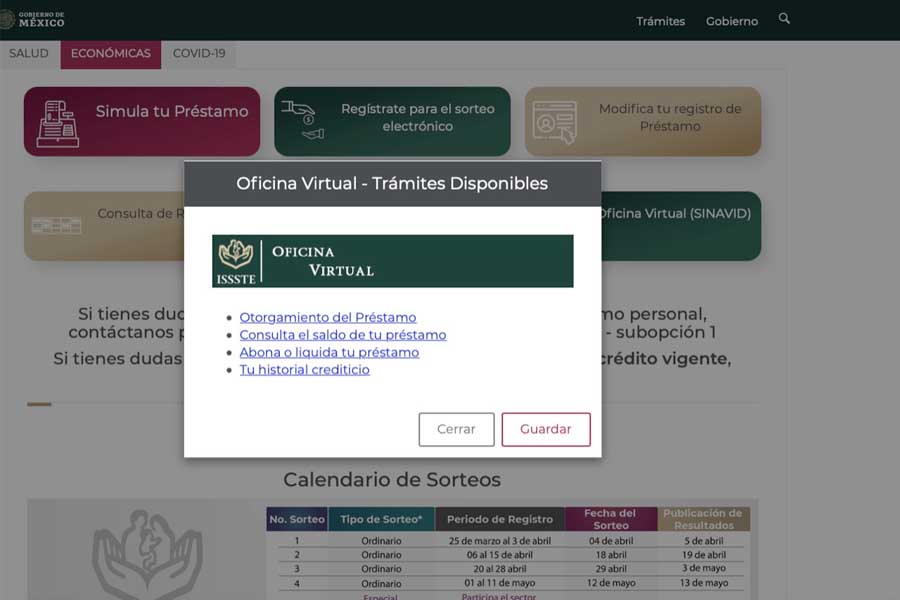Select the ECONÓMICAS tab
Screen dimensions: 900x600
pyautogui.click(x=111, y=54)
